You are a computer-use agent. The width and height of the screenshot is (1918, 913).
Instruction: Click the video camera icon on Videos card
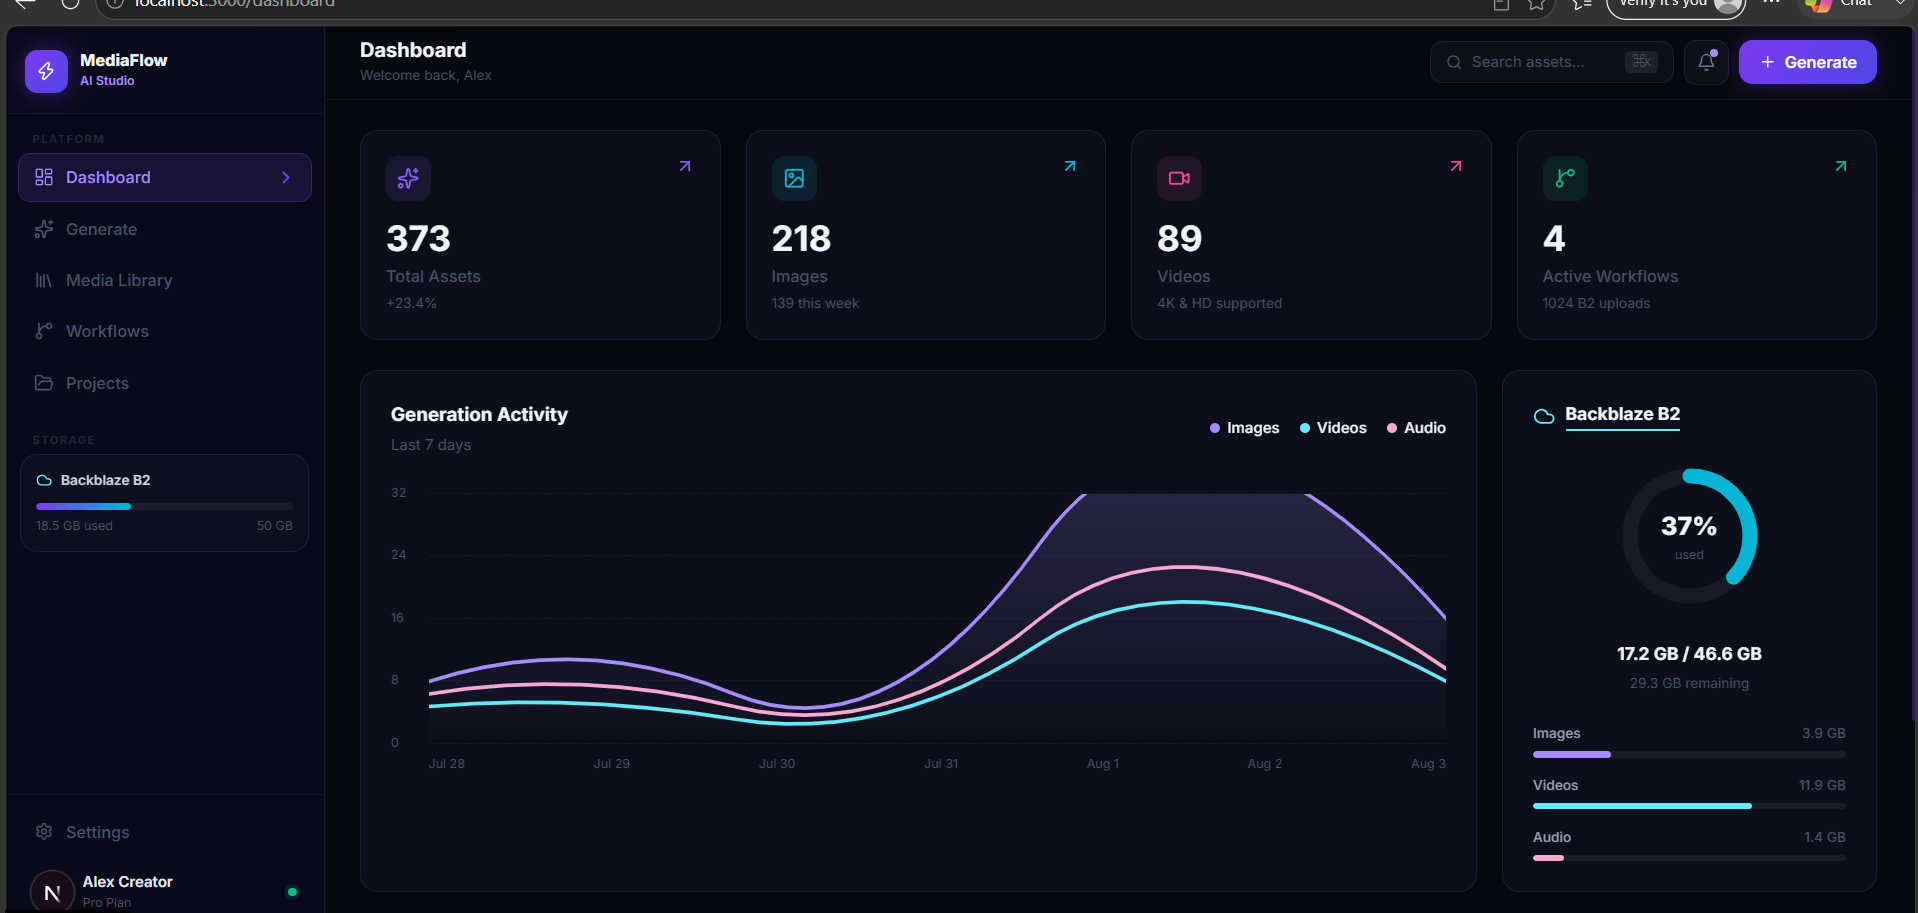[x=1179, y=178]
